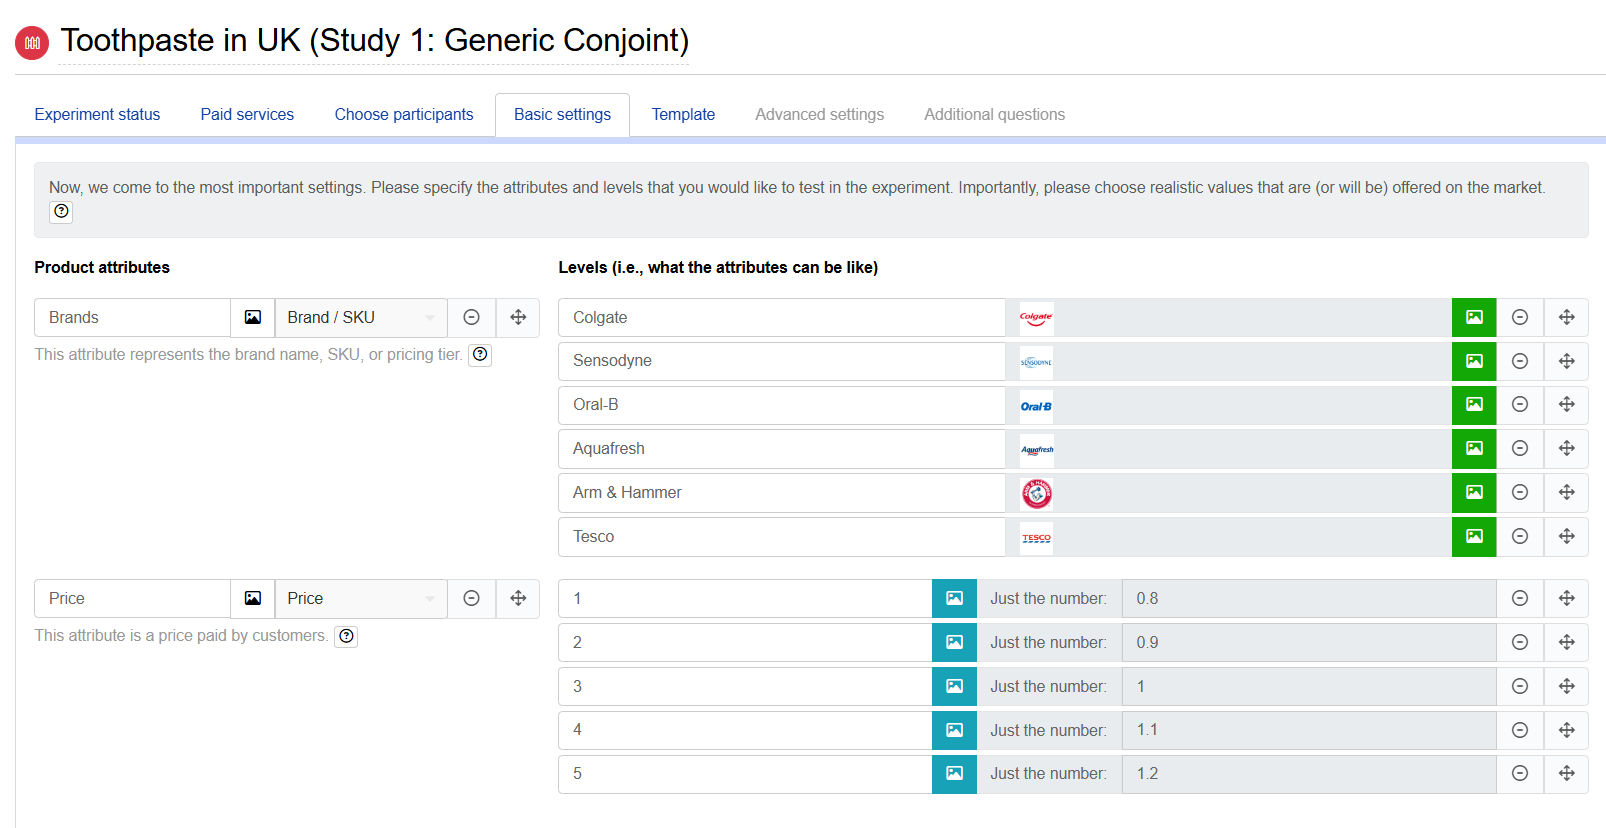
Task: Remove the Brands attribute with minus icon
Action: pos(472,317)
